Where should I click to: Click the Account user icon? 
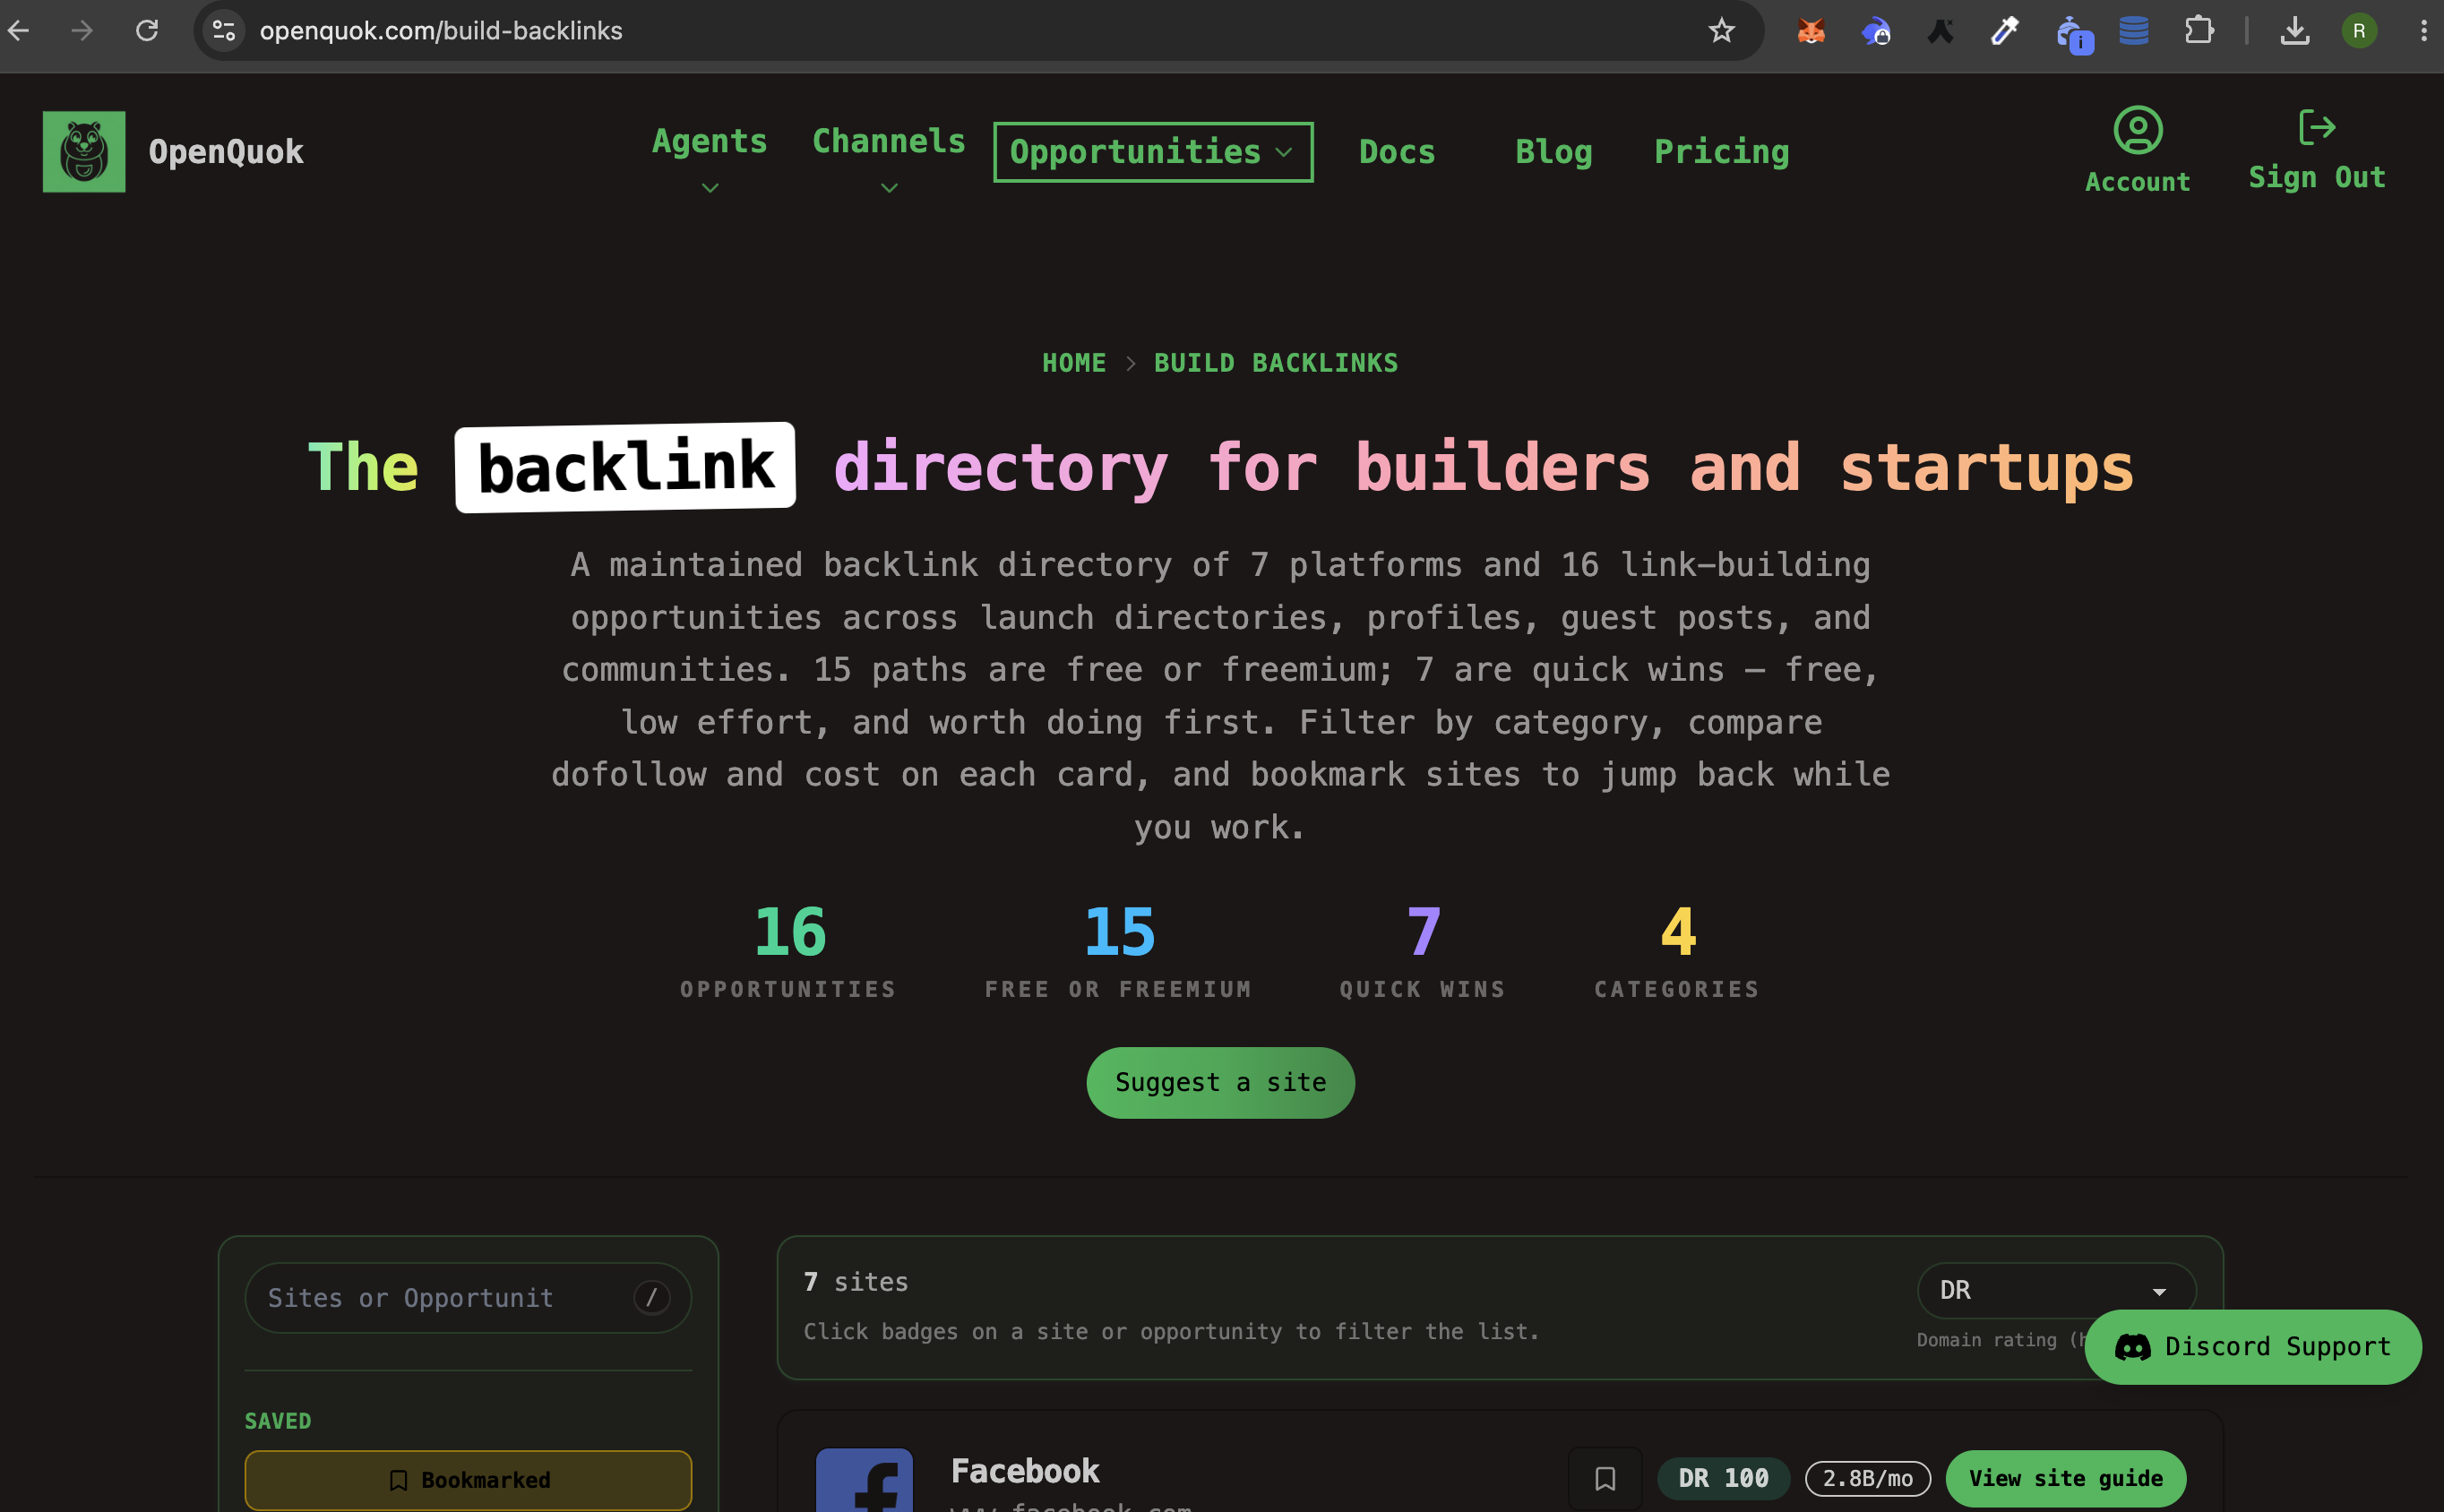click(2138, 130)
